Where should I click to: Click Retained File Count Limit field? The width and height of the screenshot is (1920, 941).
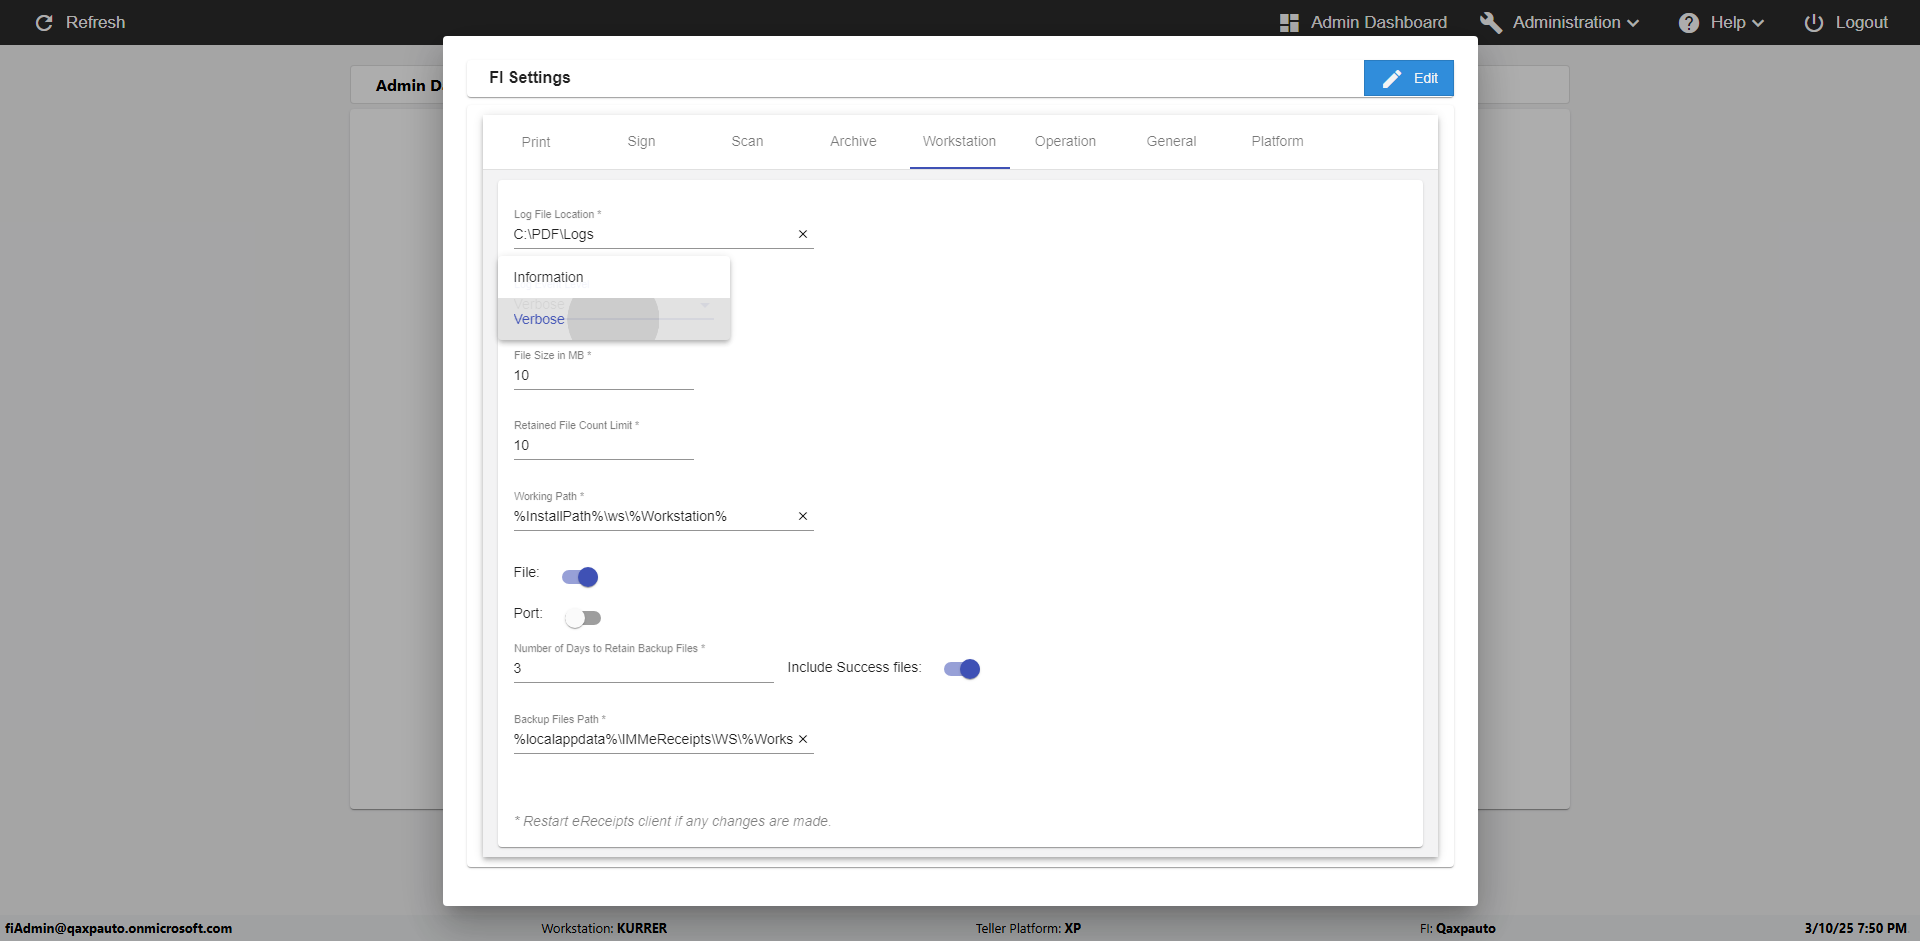(x=604, y=446)
